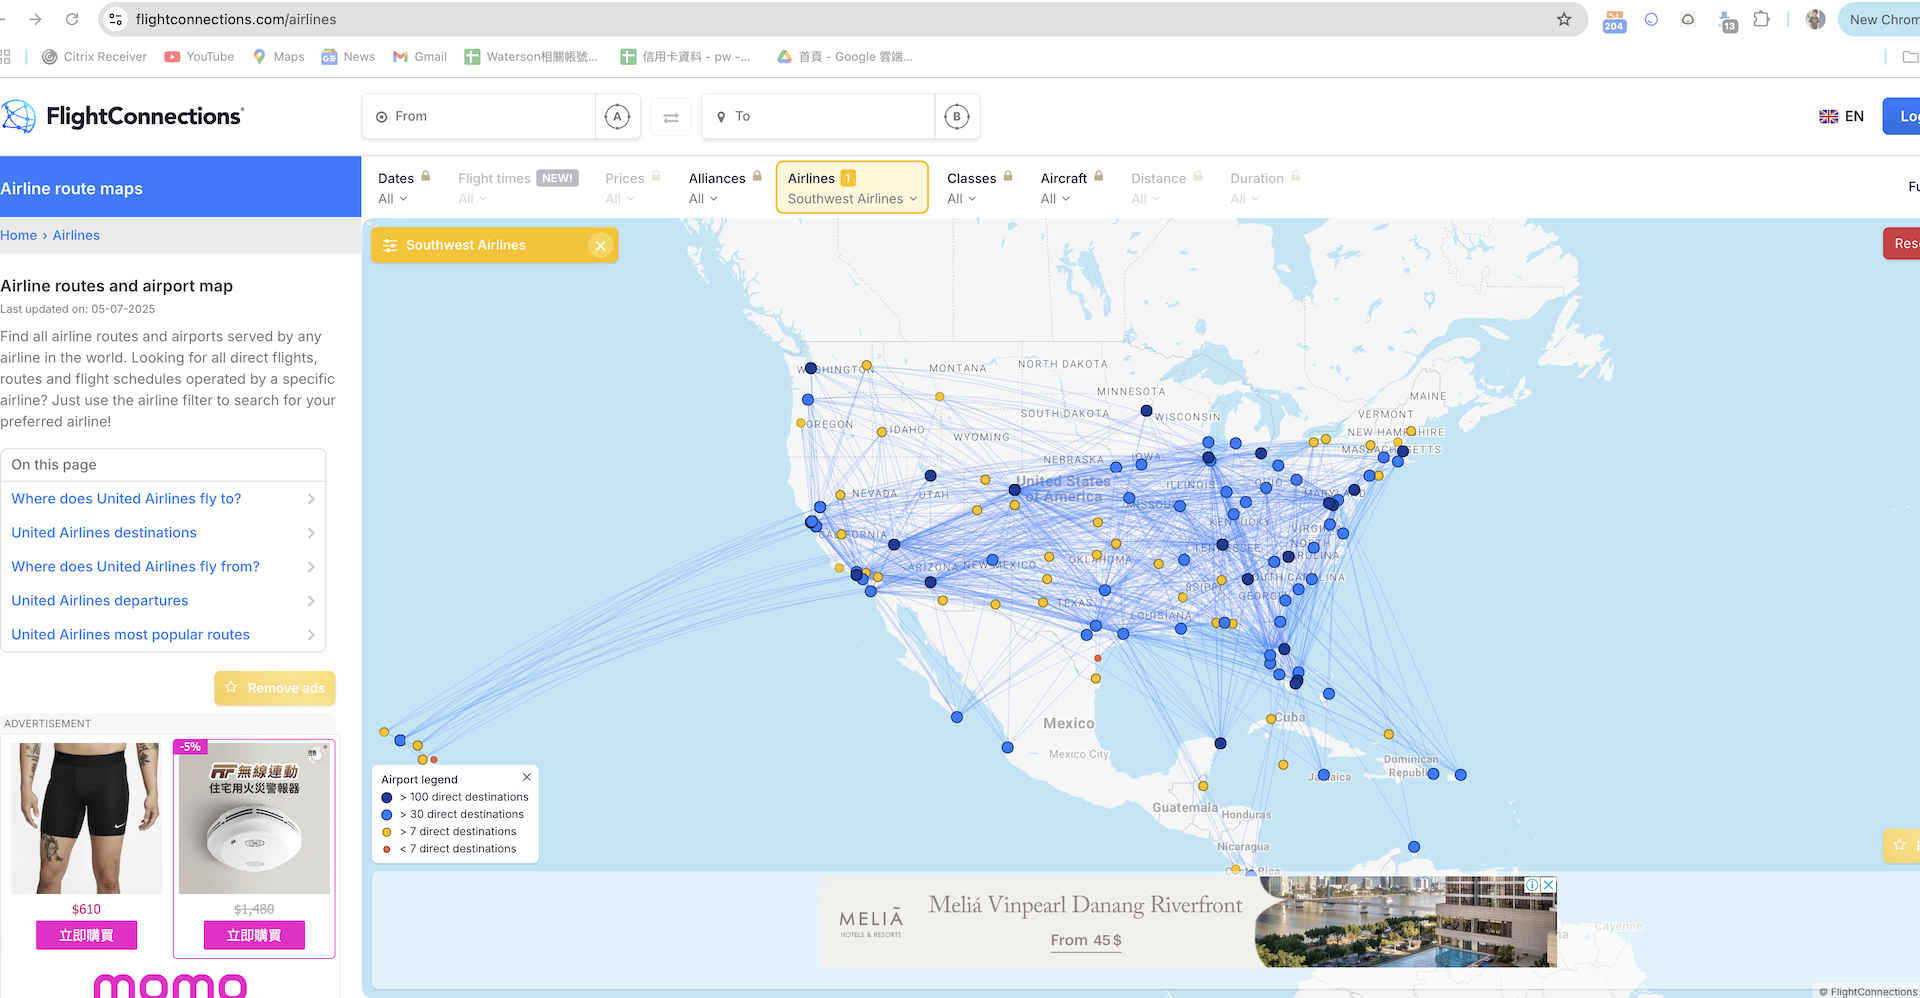The height and width of the screenshot is (998, 1920).
Task: Click the extension icon with 204 badge
Action: pos(1614,20)
